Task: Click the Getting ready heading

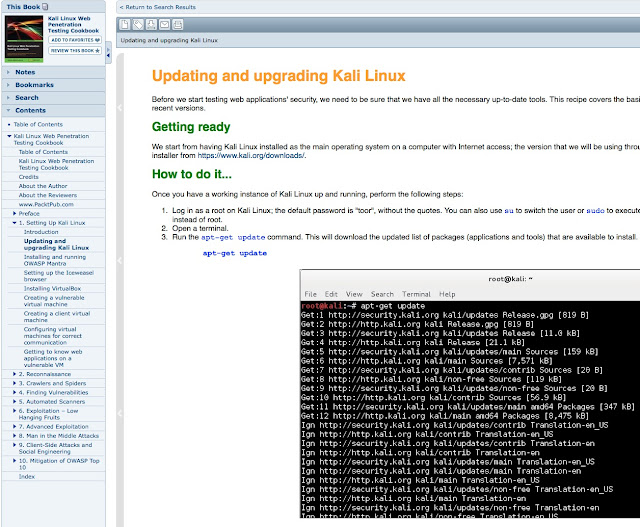Action: (191, 127)
